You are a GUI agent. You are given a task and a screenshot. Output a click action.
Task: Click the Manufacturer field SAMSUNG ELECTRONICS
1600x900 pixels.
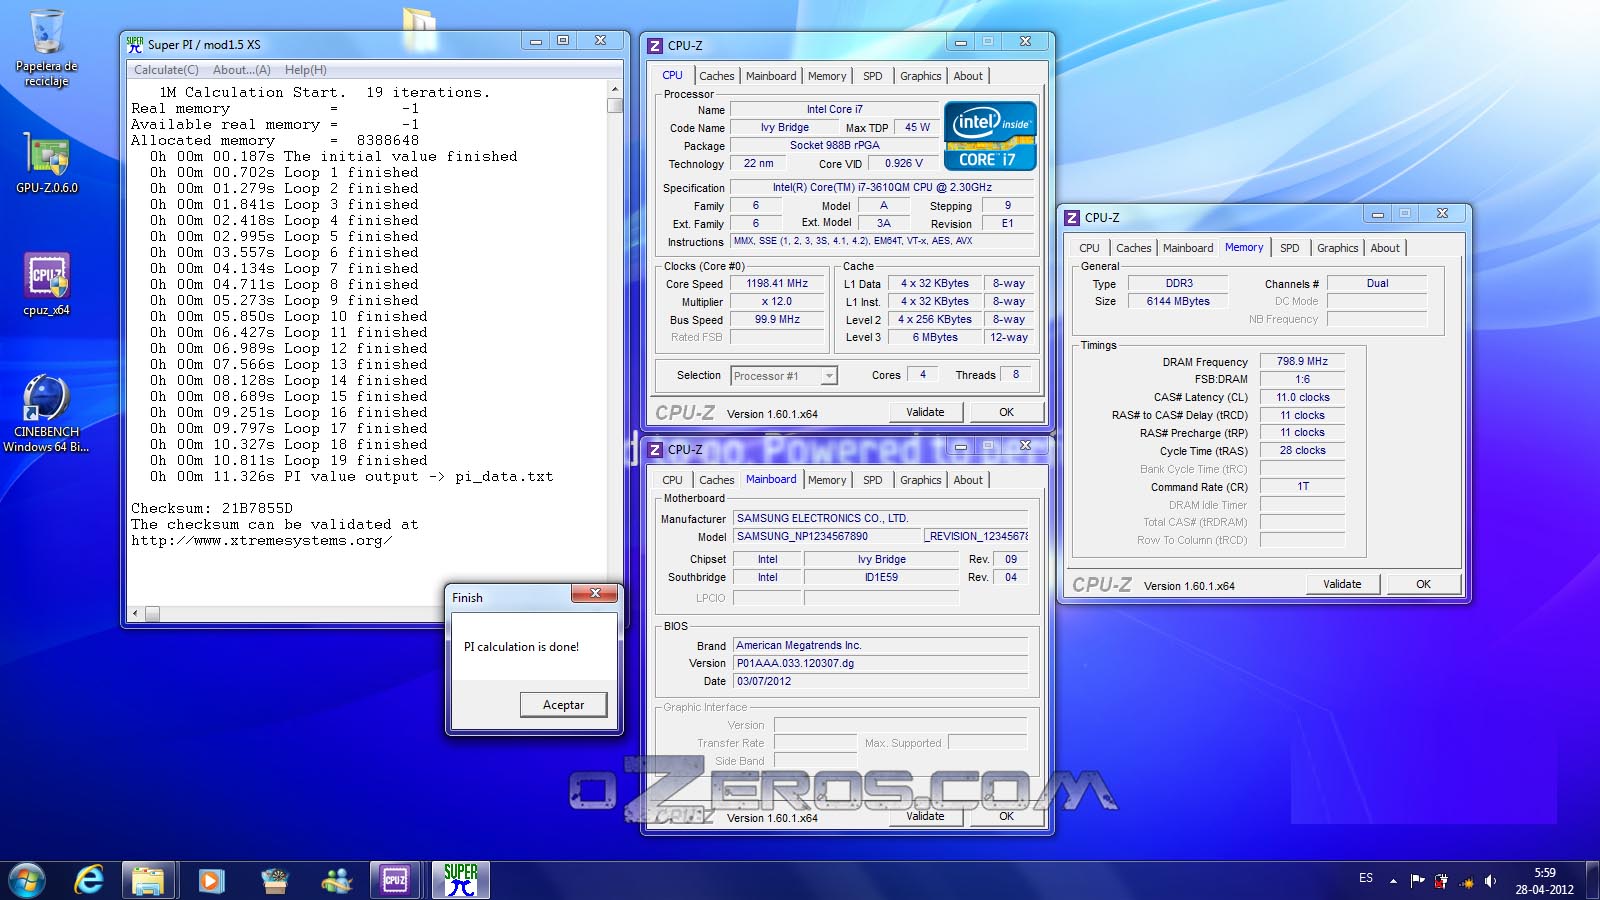click(881, 519)
